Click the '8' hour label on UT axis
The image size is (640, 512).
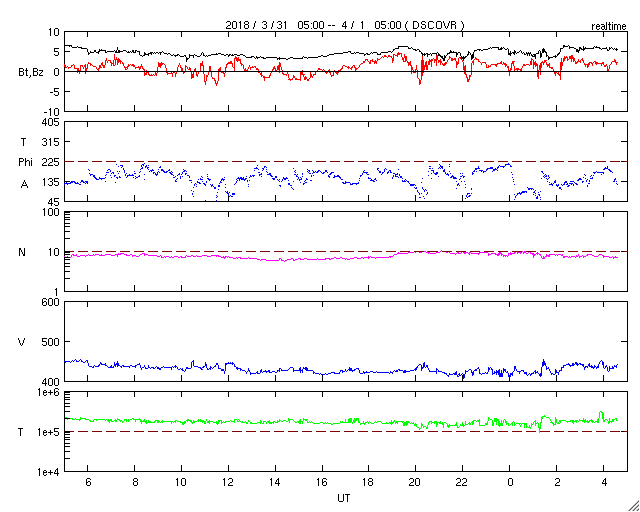[135, 482]
